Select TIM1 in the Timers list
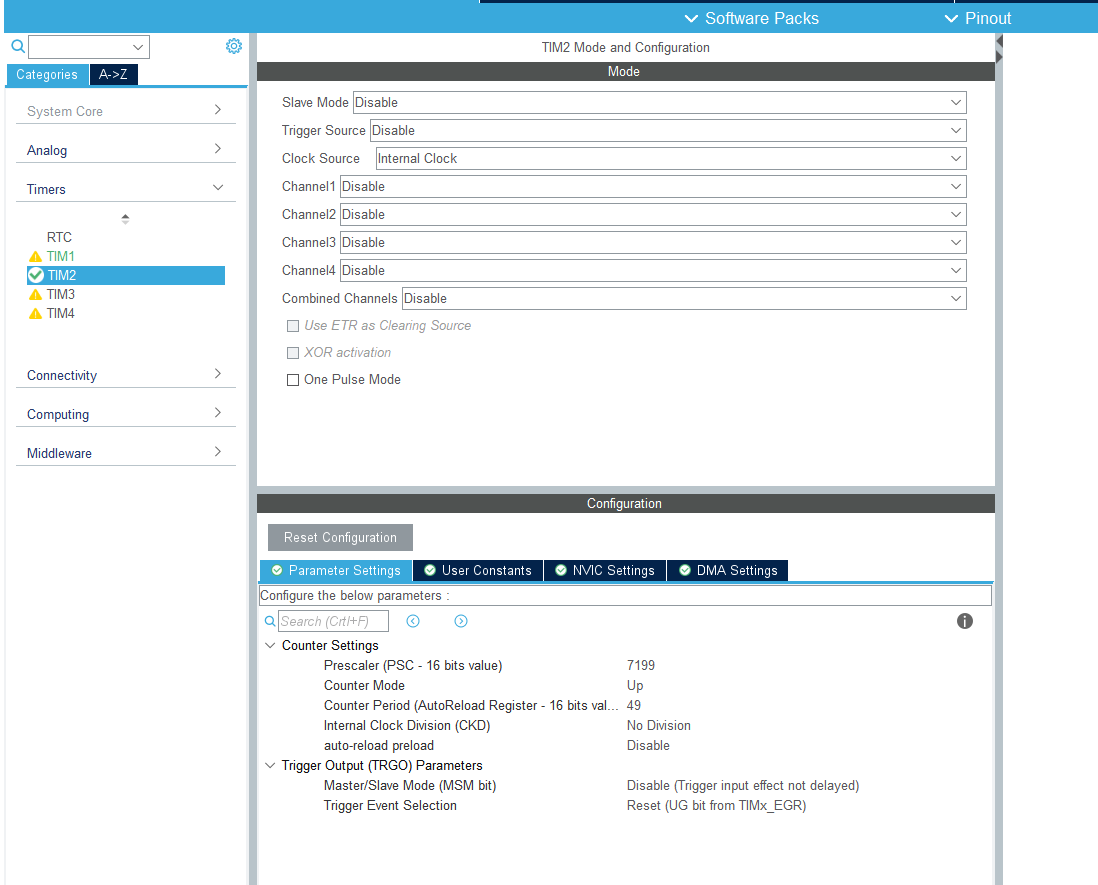1098x885 pixels. click(61, 257)
